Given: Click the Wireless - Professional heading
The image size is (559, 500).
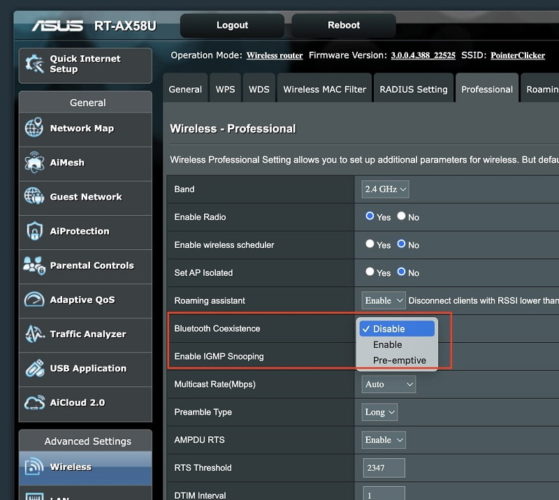Looking at the screenshot, I should [x=232, y=129].
